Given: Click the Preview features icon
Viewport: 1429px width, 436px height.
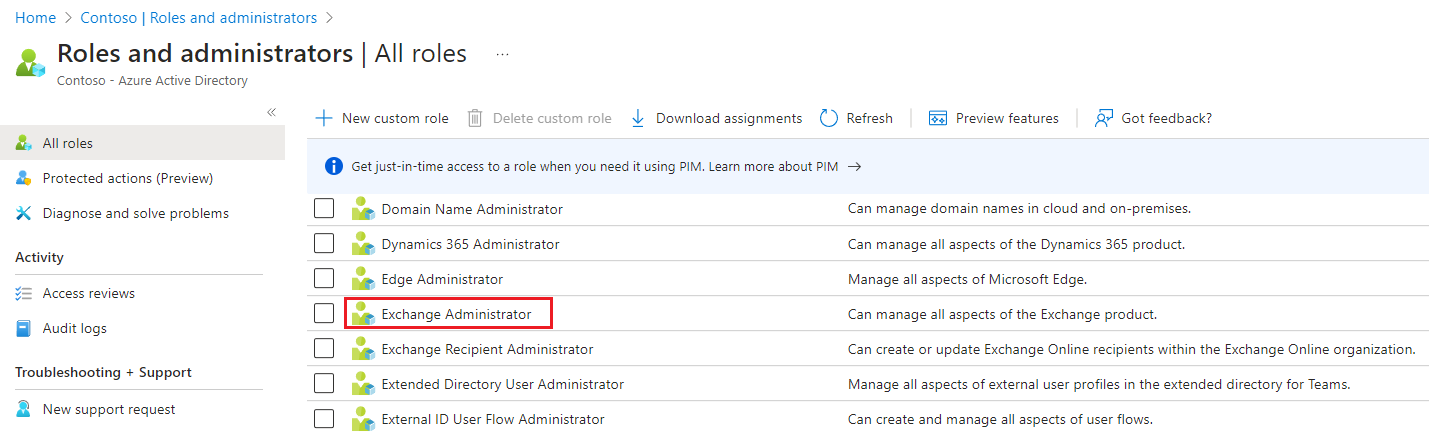Looking at the screenshot, I should pos(938,118).
